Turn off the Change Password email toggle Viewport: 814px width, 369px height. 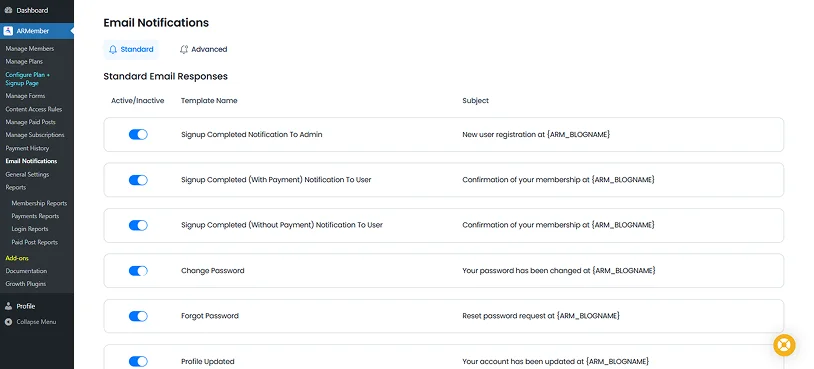point(138,271)
